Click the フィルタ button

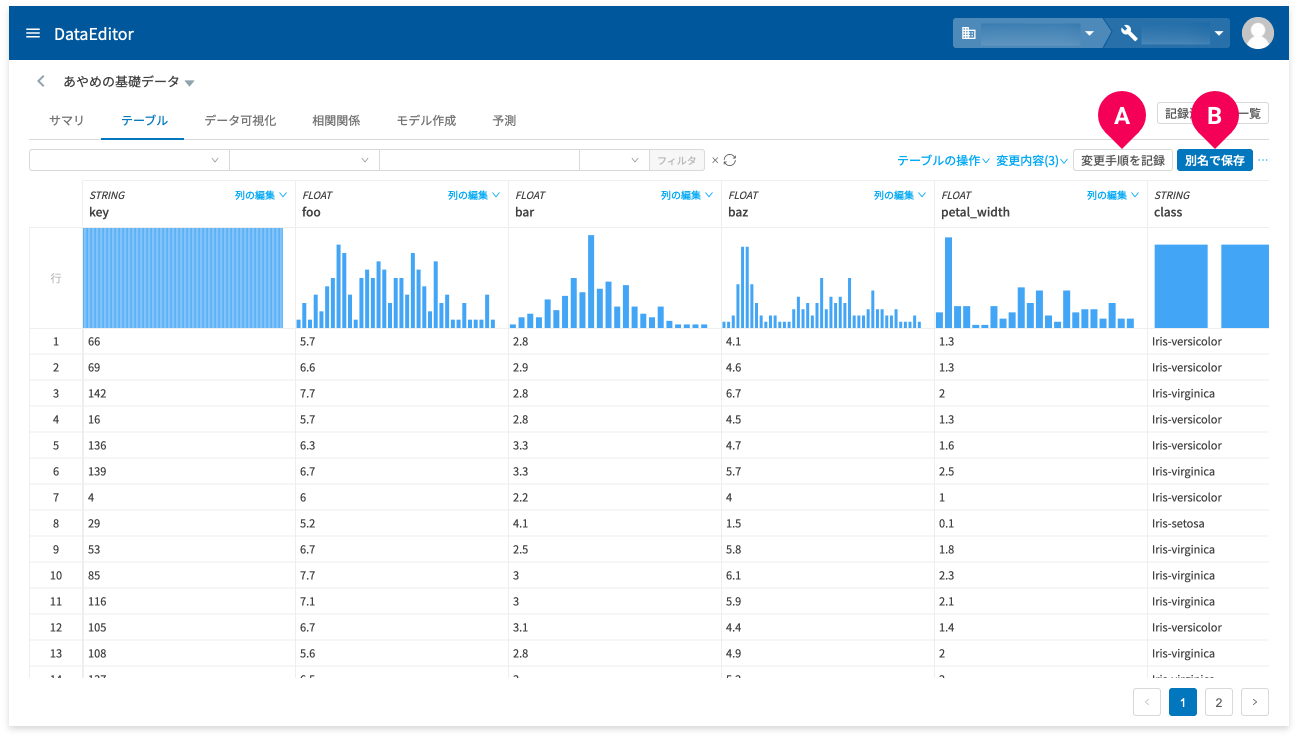pyautogui.click(x=677, y=160)
